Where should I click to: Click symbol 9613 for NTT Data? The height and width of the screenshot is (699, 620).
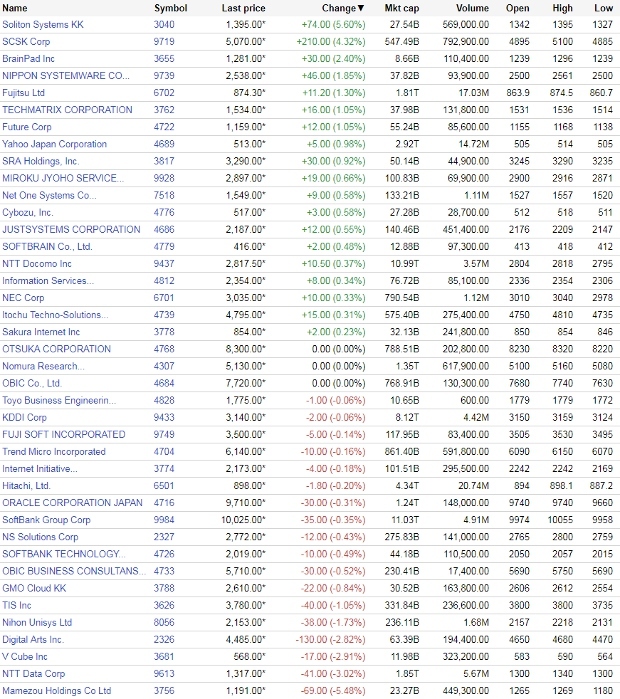(x=164, y=673)
